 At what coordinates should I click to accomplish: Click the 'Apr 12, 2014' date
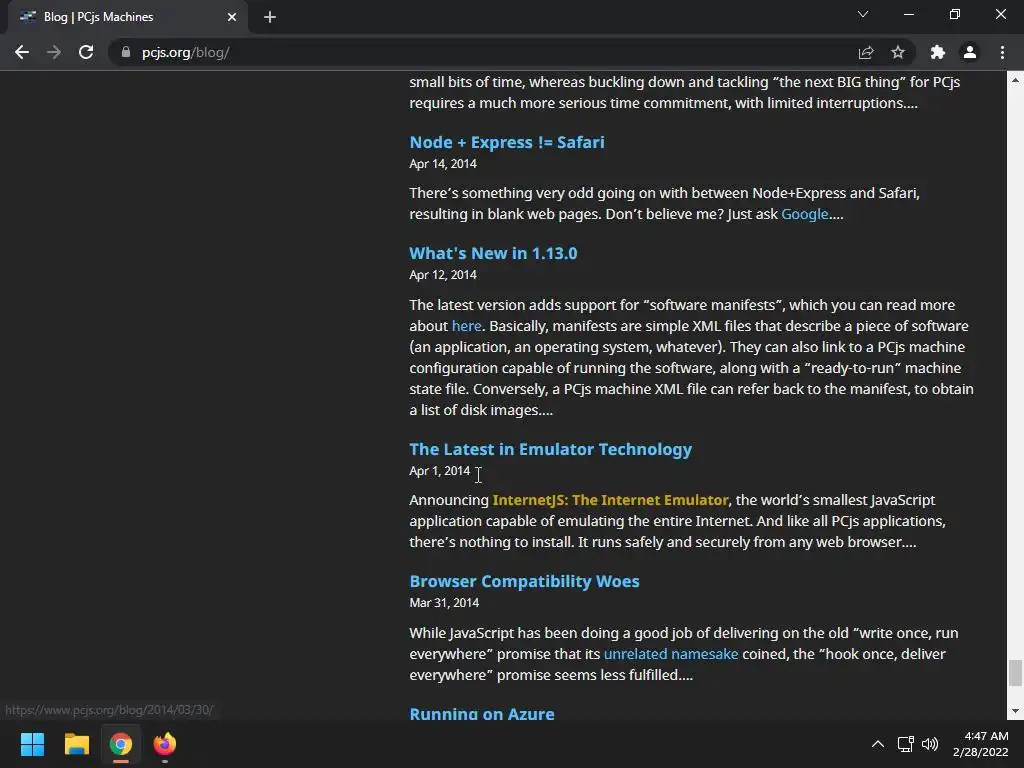pos(443,275)
